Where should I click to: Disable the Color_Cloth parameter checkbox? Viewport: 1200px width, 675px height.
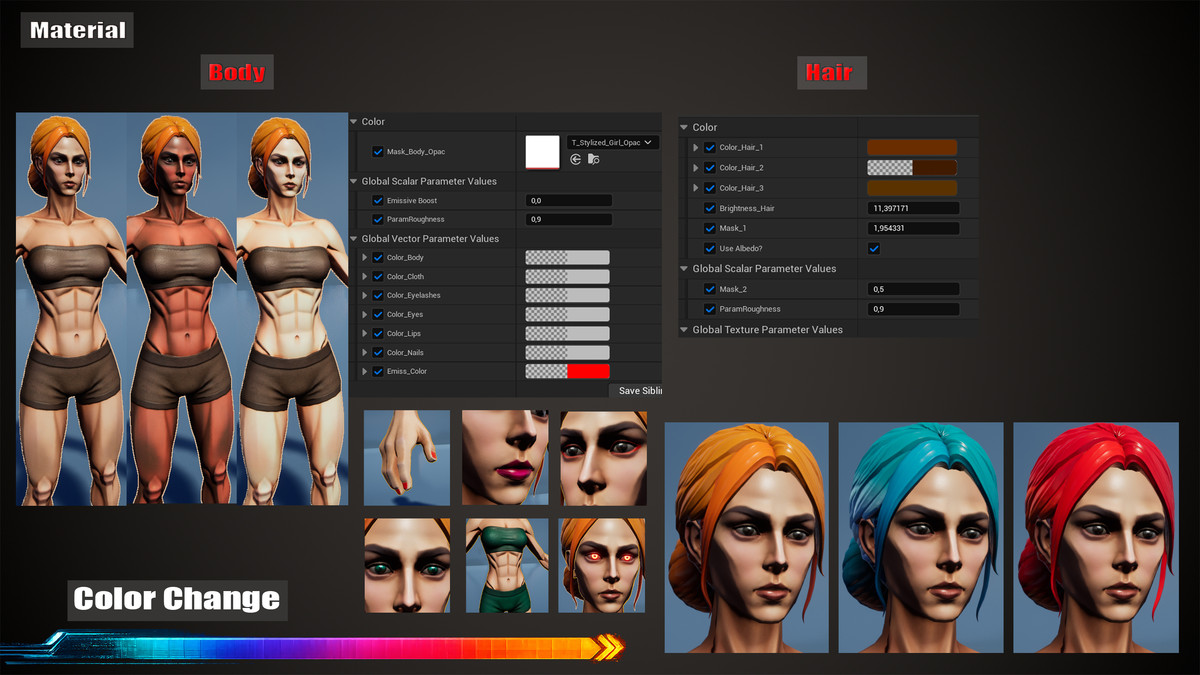coord(378,277)
